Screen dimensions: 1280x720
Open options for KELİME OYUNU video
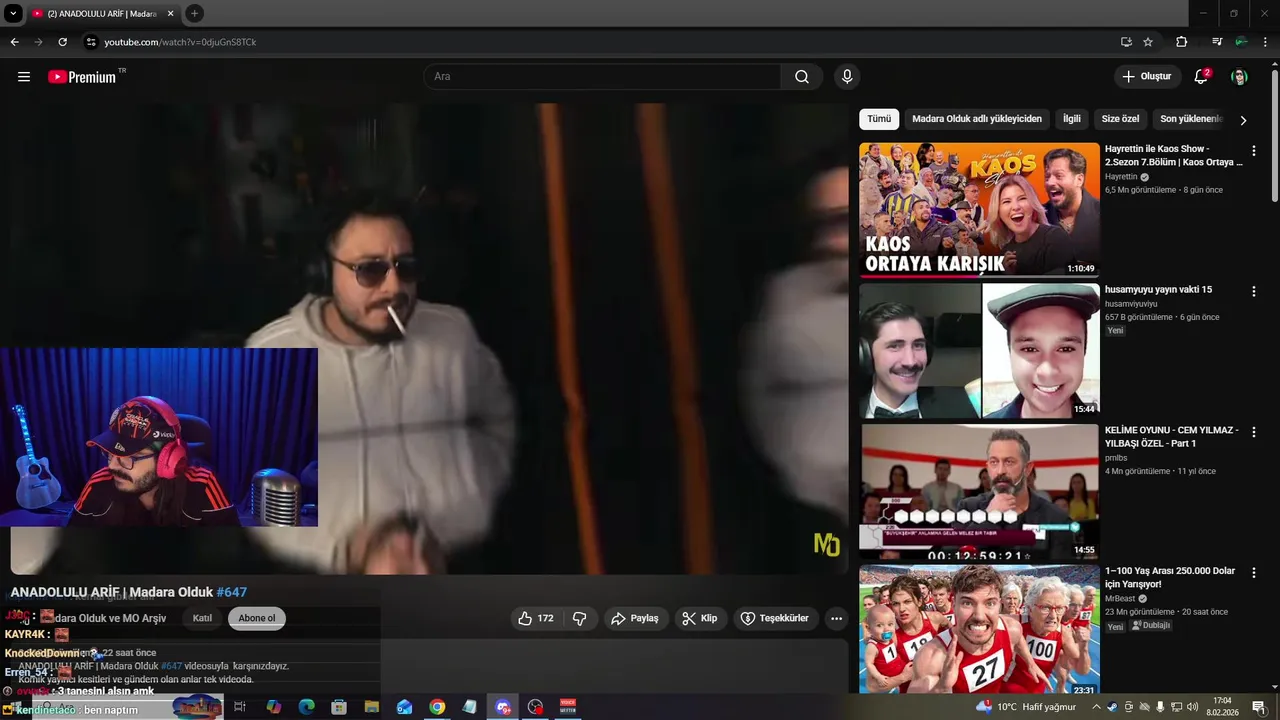(x=1254, y=433)
